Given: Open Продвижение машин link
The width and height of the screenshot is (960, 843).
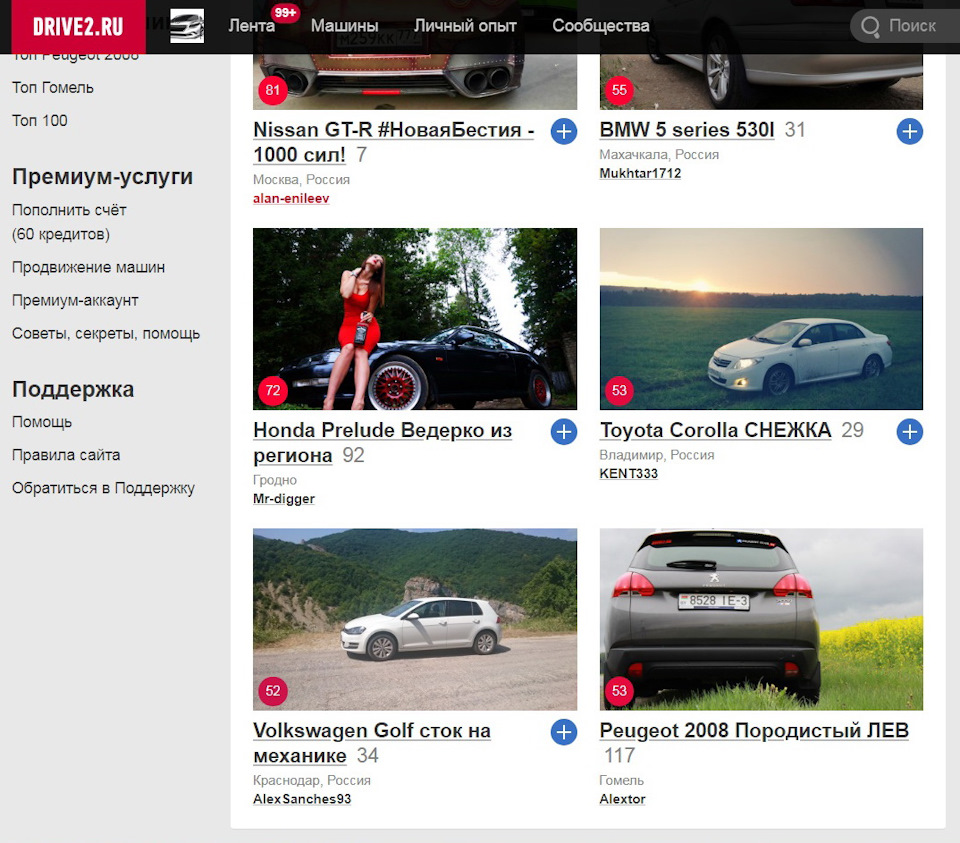Looking at the screenshot, I should coord(88,267).
